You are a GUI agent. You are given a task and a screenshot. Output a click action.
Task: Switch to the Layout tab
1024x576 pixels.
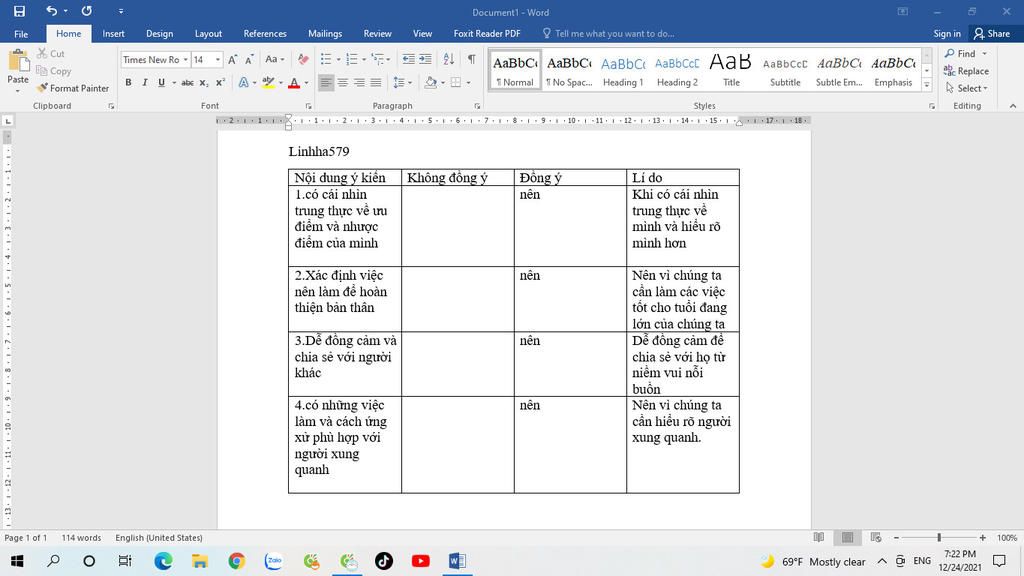tap(208, 34)
